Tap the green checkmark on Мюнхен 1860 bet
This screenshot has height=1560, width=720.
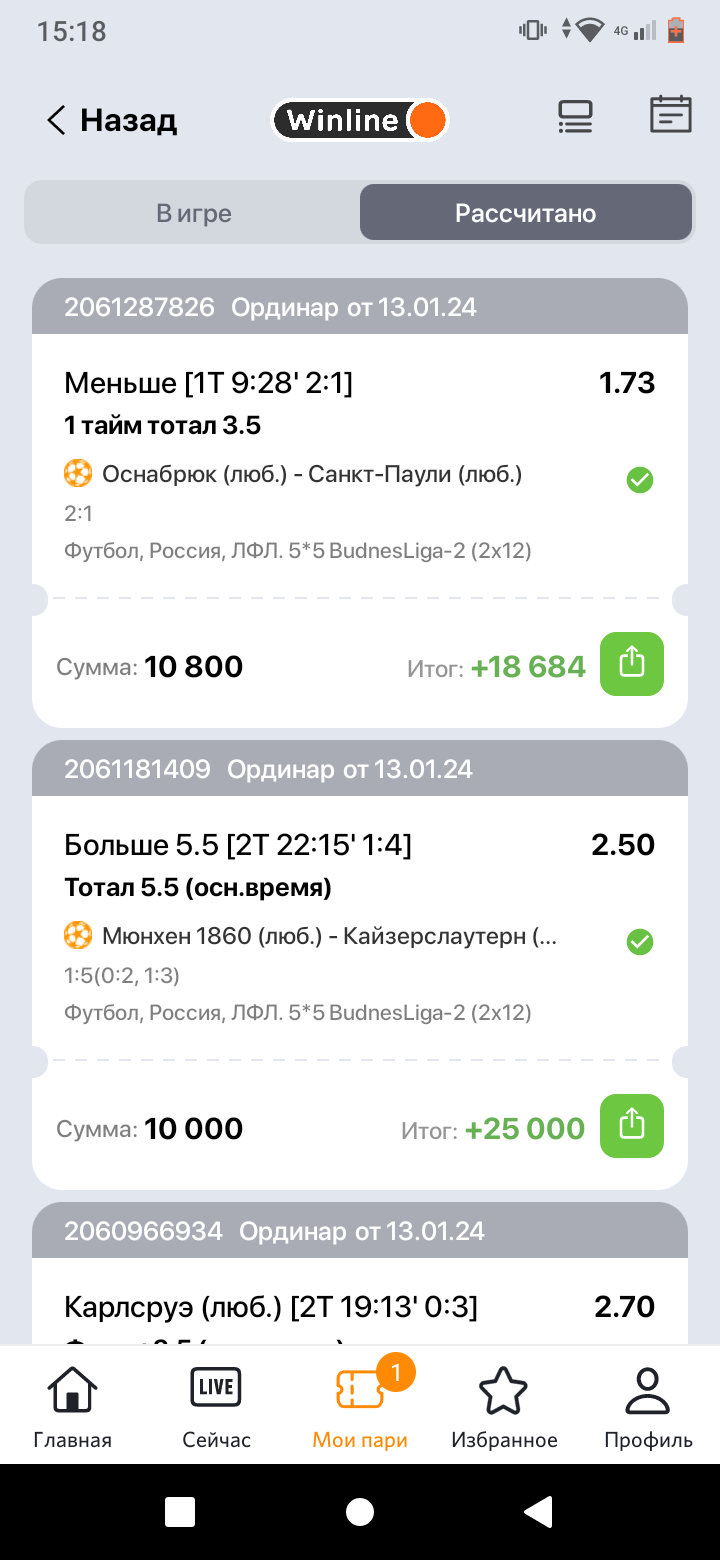640,942
